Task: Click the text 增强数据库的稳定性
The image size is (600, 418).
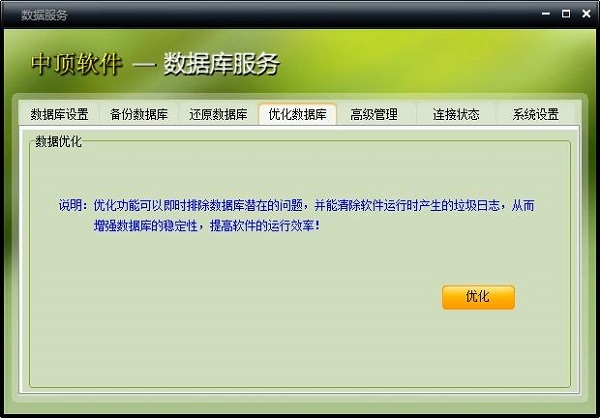Action: [146, 225]
